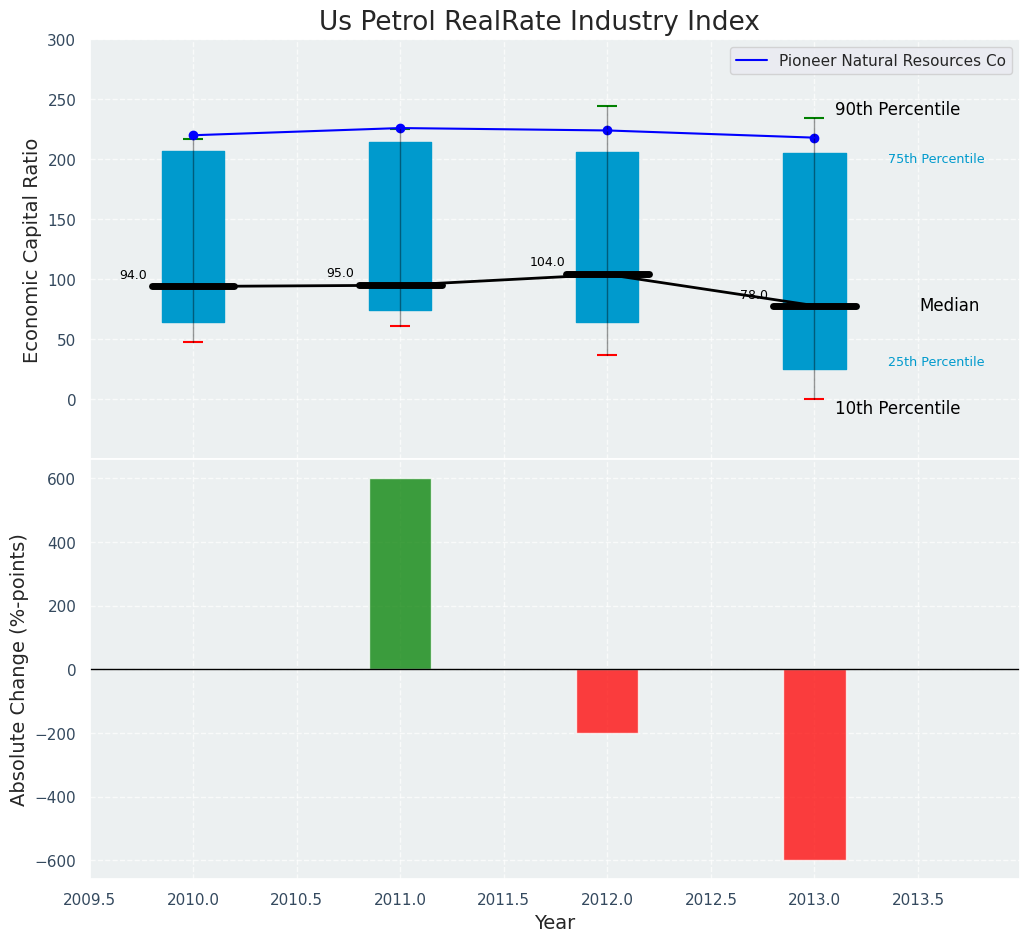Click the 94.0 median value label
1029x942 pixels.
133,276
